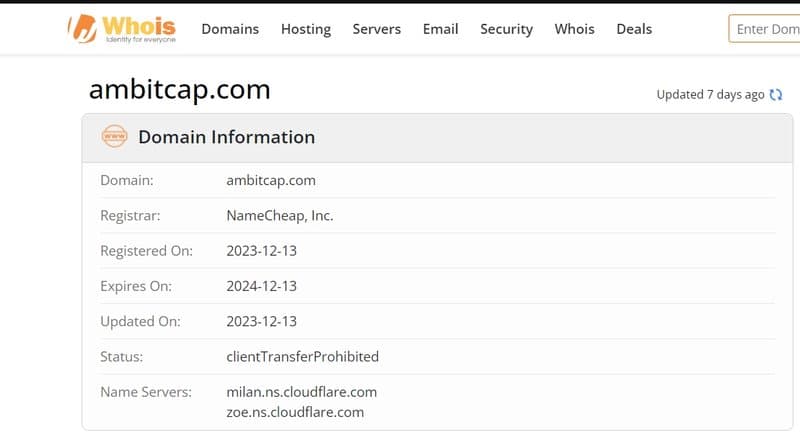The image size is (800, 440).
Task: Select name server zoe.ns.cloudflare.com
Action: [295, 412]
